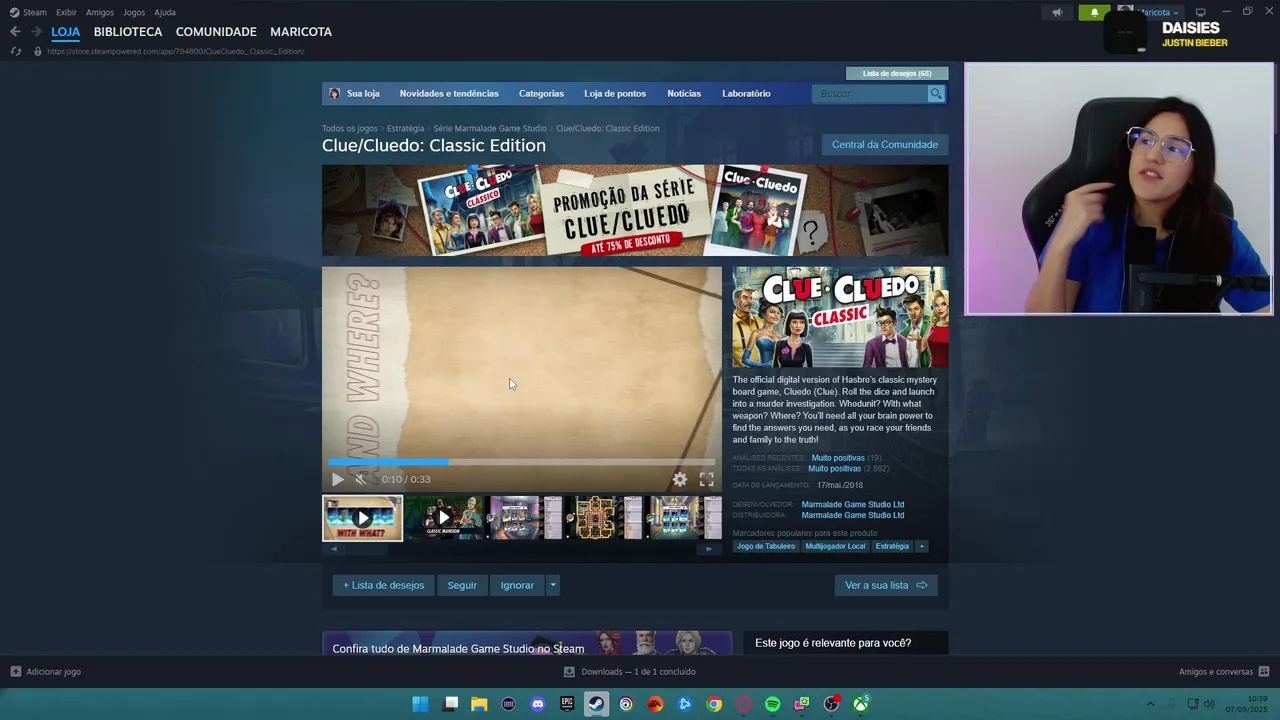Select the second trailer thumbnail
The image size is (1280, 720).
[x=444, y=518]
